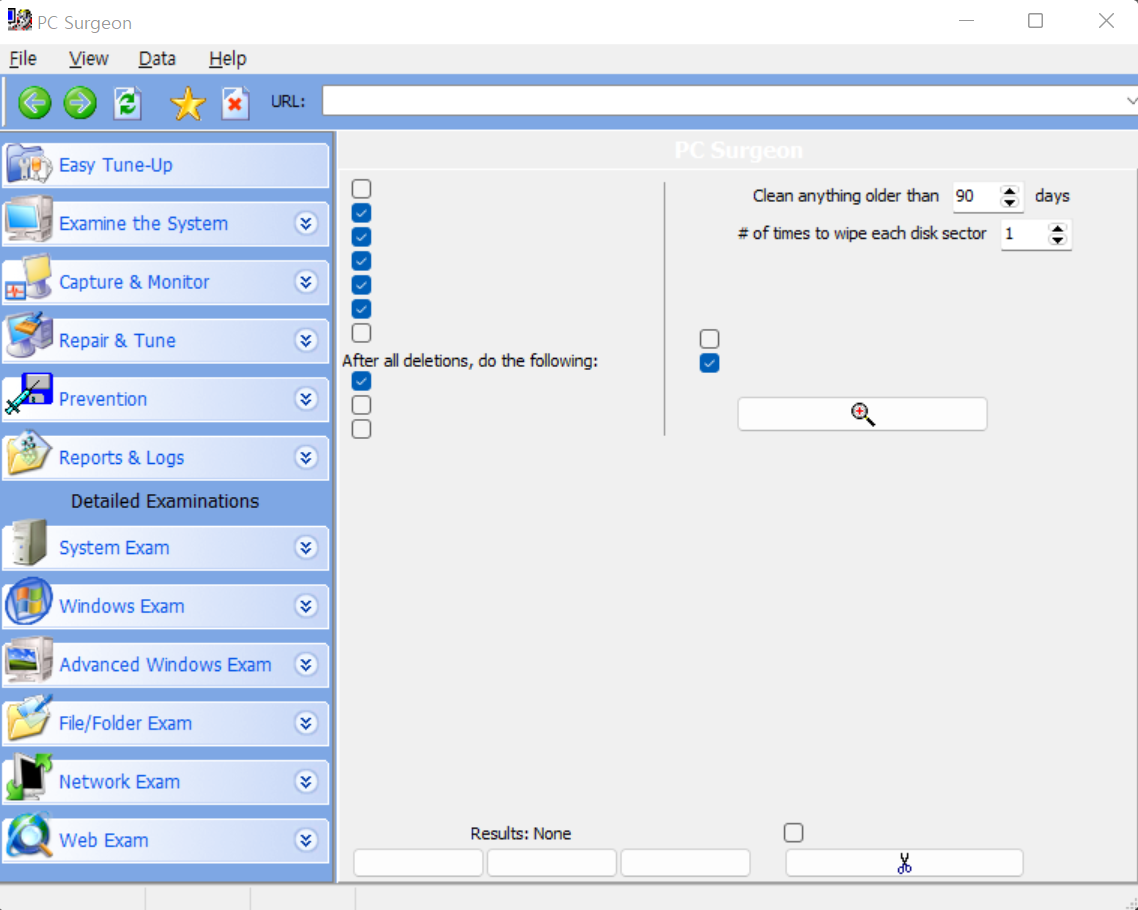This screenshot has width=1138, height=910.
Task: Open the View menu
Action: [x=89, y=59]
